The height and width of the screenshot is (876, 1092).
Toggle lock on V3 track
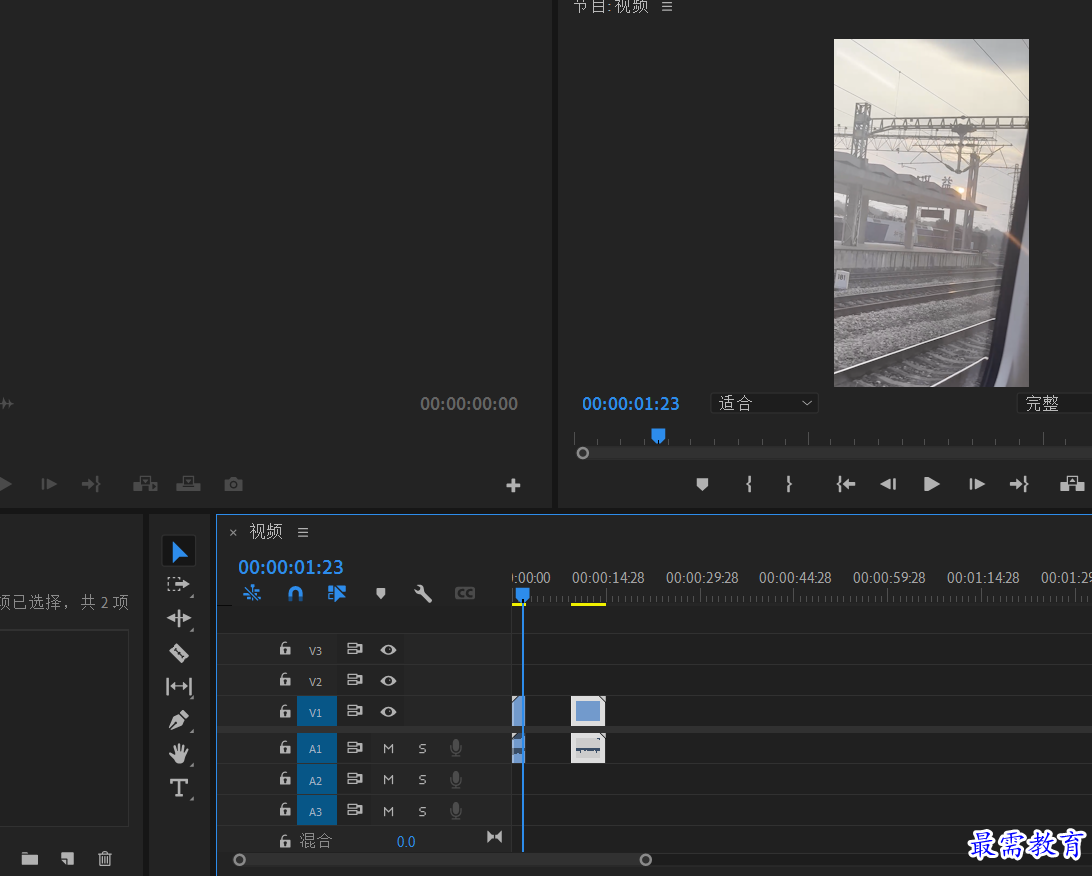tap(285, 649)
